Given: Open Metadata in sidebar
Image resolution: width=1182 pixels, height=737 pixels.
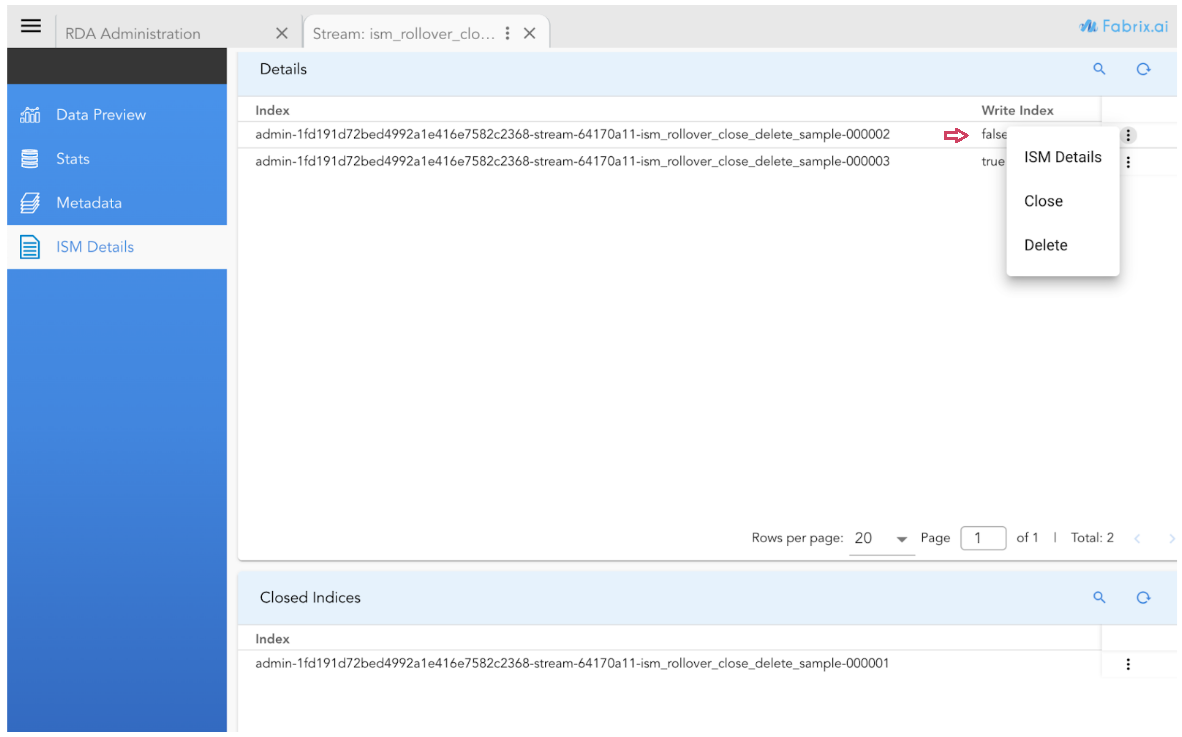Looking at the screenshot, I should (x=88, y=203).
